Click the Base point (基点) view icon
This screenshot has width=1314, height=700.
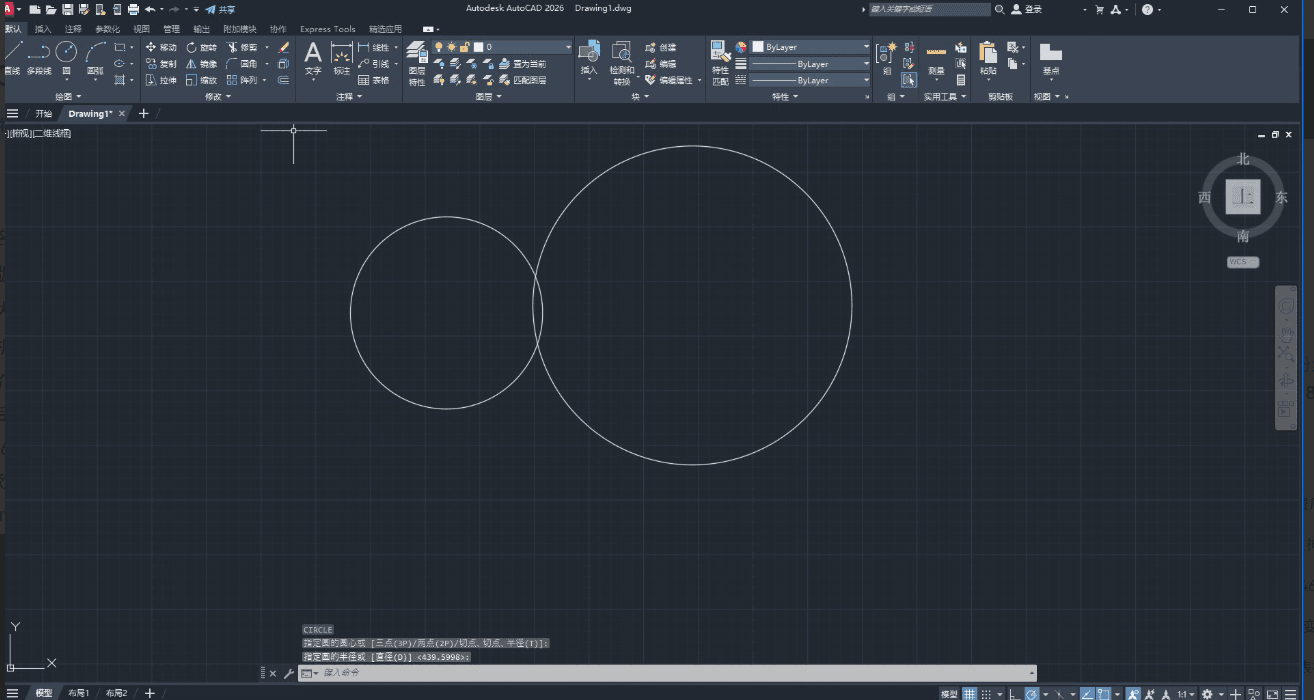(x=1050, y=59)
